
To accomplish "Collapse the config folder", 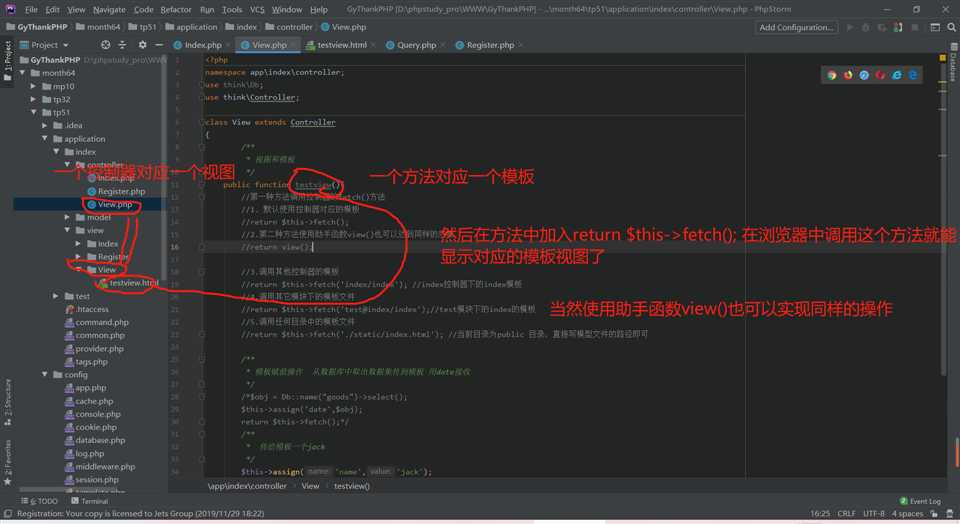I will click(45, 375).
